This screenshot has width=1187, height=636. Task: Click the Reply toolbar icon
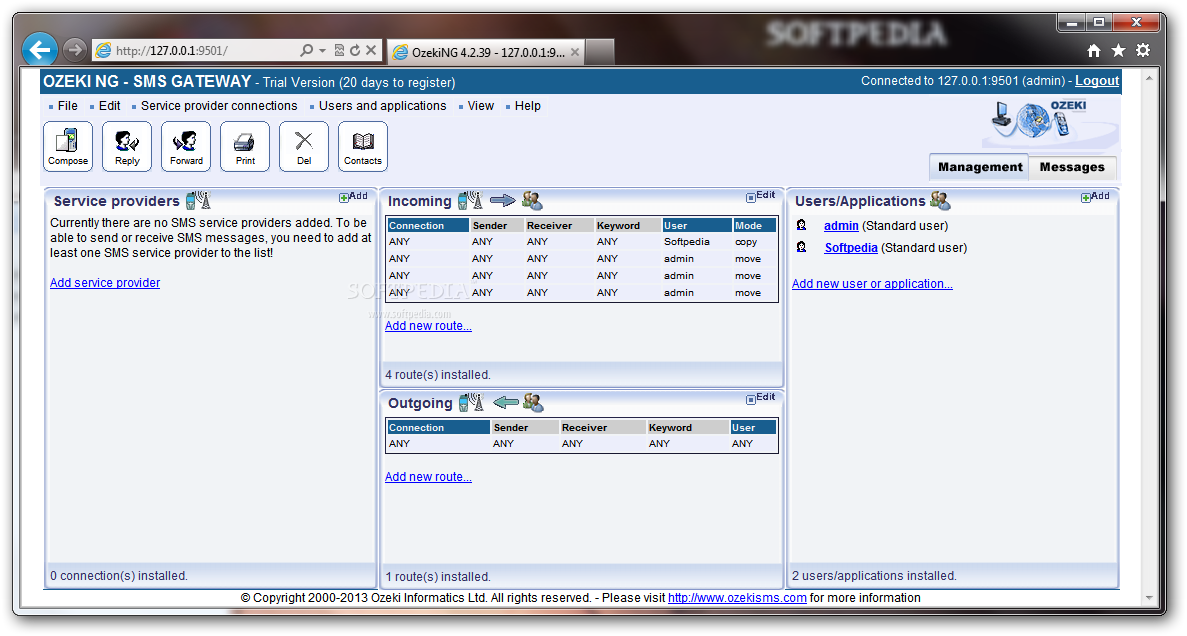127,146
